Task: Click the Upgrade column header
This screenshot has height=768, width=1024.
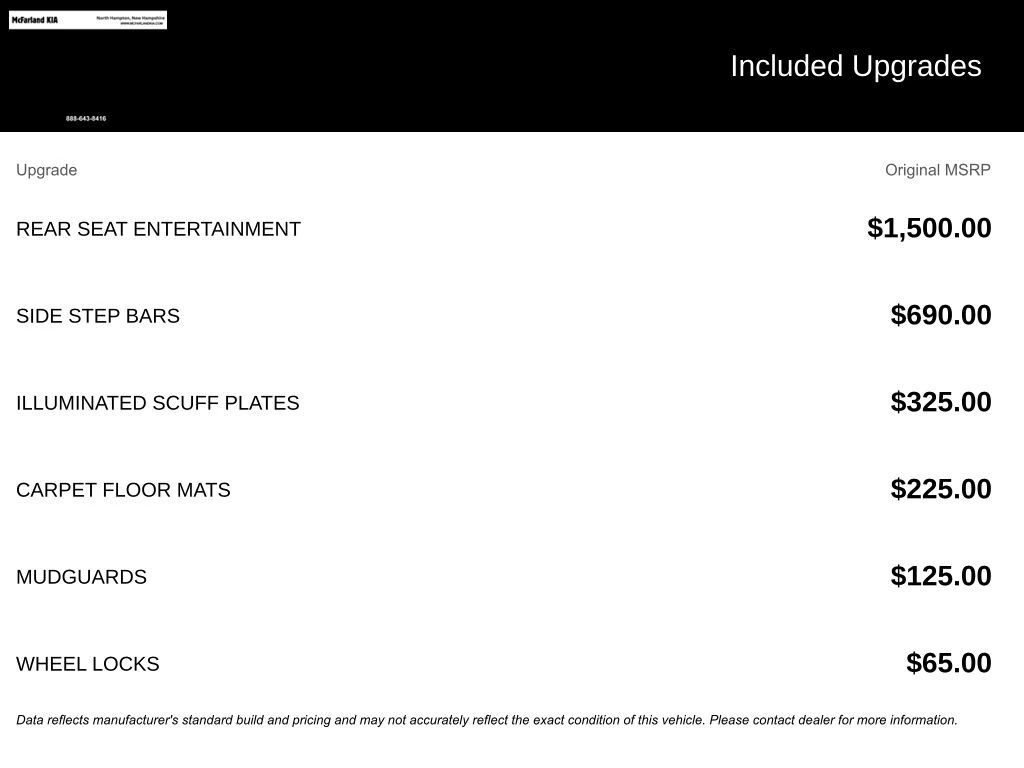Action: [46, 170]
